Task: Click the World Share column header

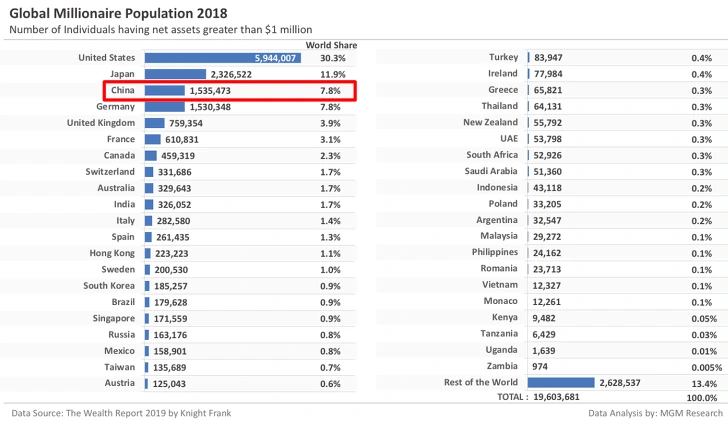Action: (331, 45)
